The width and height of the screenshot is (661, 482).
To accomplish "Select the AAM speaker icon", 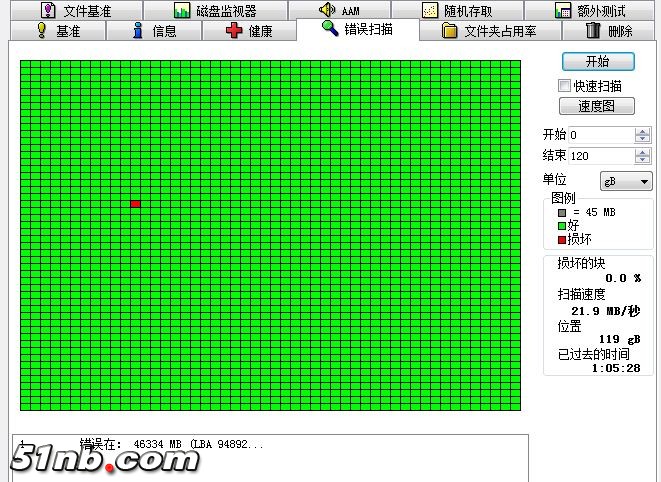I will tap(326, 11).
